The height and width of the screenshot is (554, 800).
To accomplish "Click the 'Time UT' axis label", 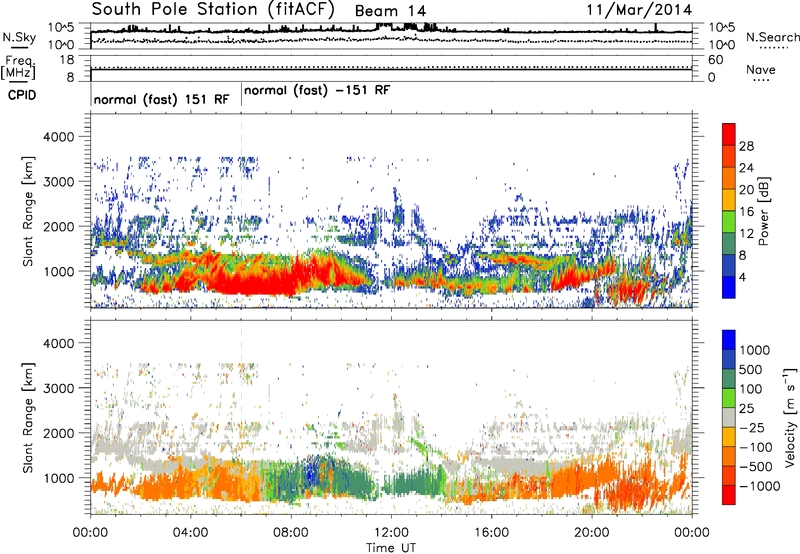I will click(x=391, y=548).
